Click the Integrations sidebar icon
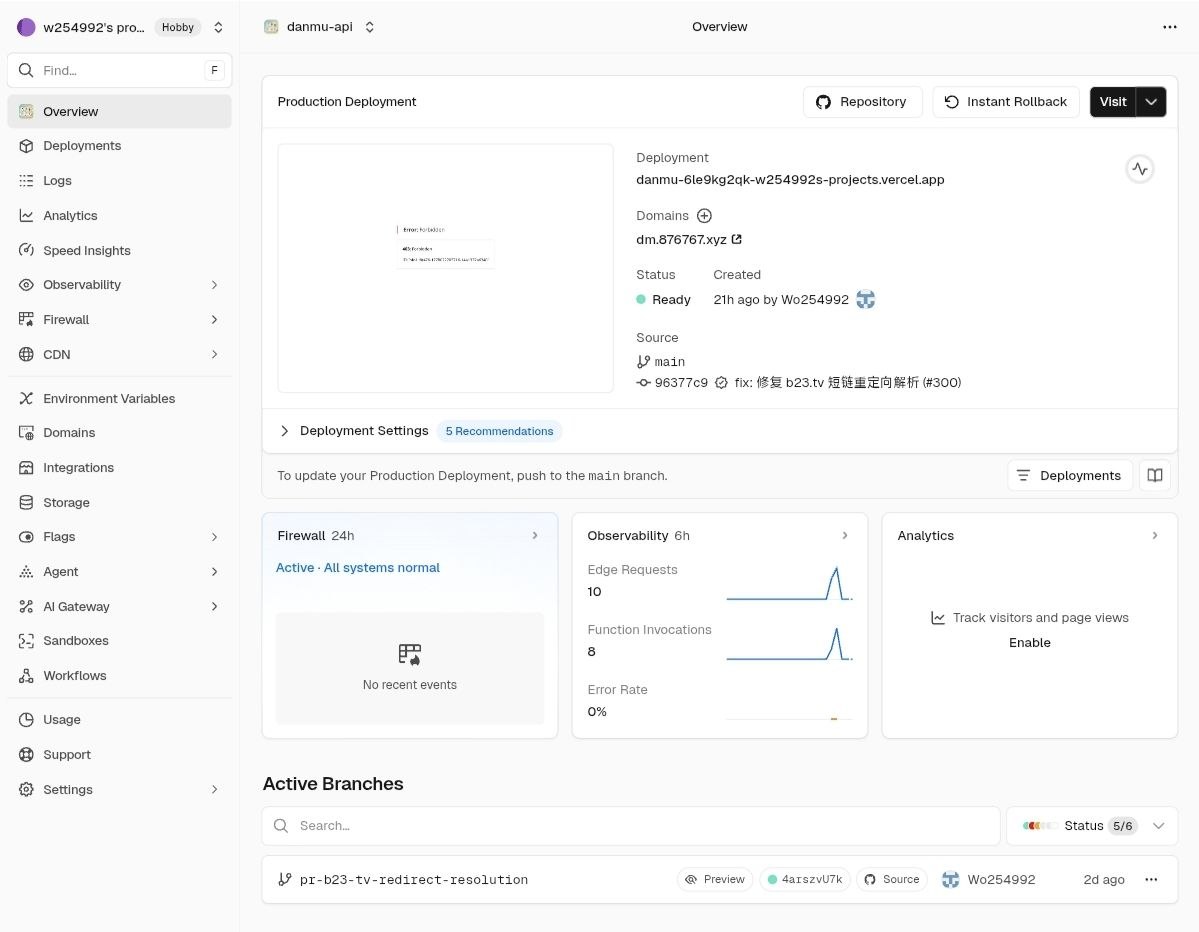This screenshot has height=932, width=1199. [x=26, y=467]
